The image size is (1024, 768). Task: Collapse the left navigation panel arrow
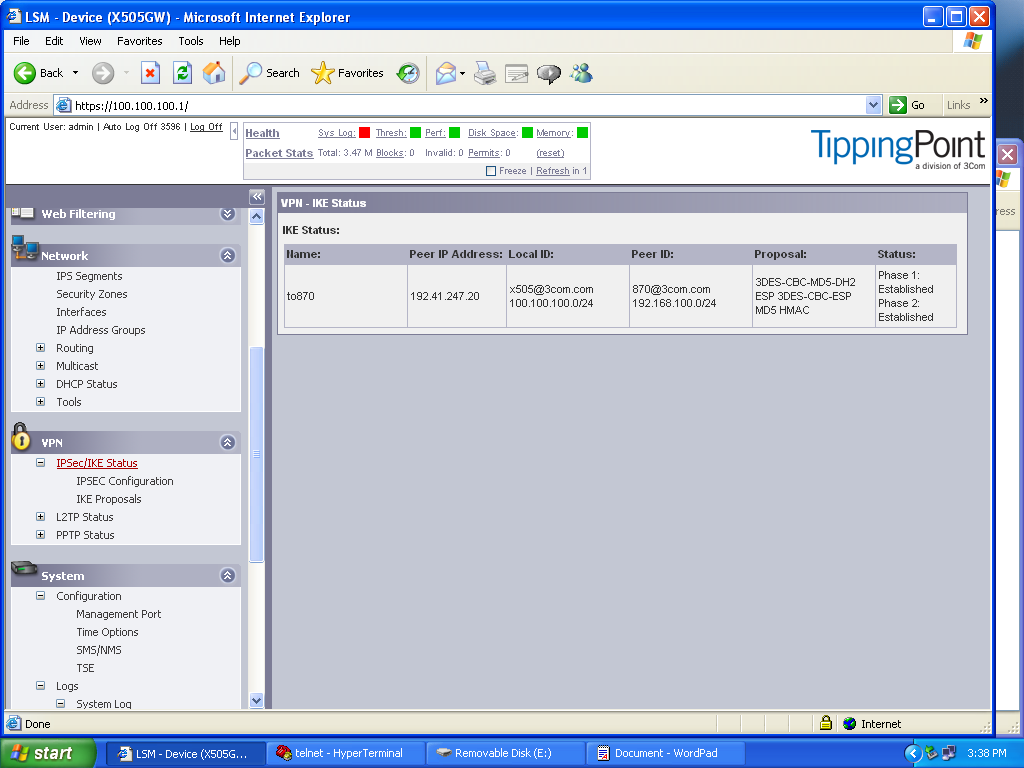pos(256,197)
